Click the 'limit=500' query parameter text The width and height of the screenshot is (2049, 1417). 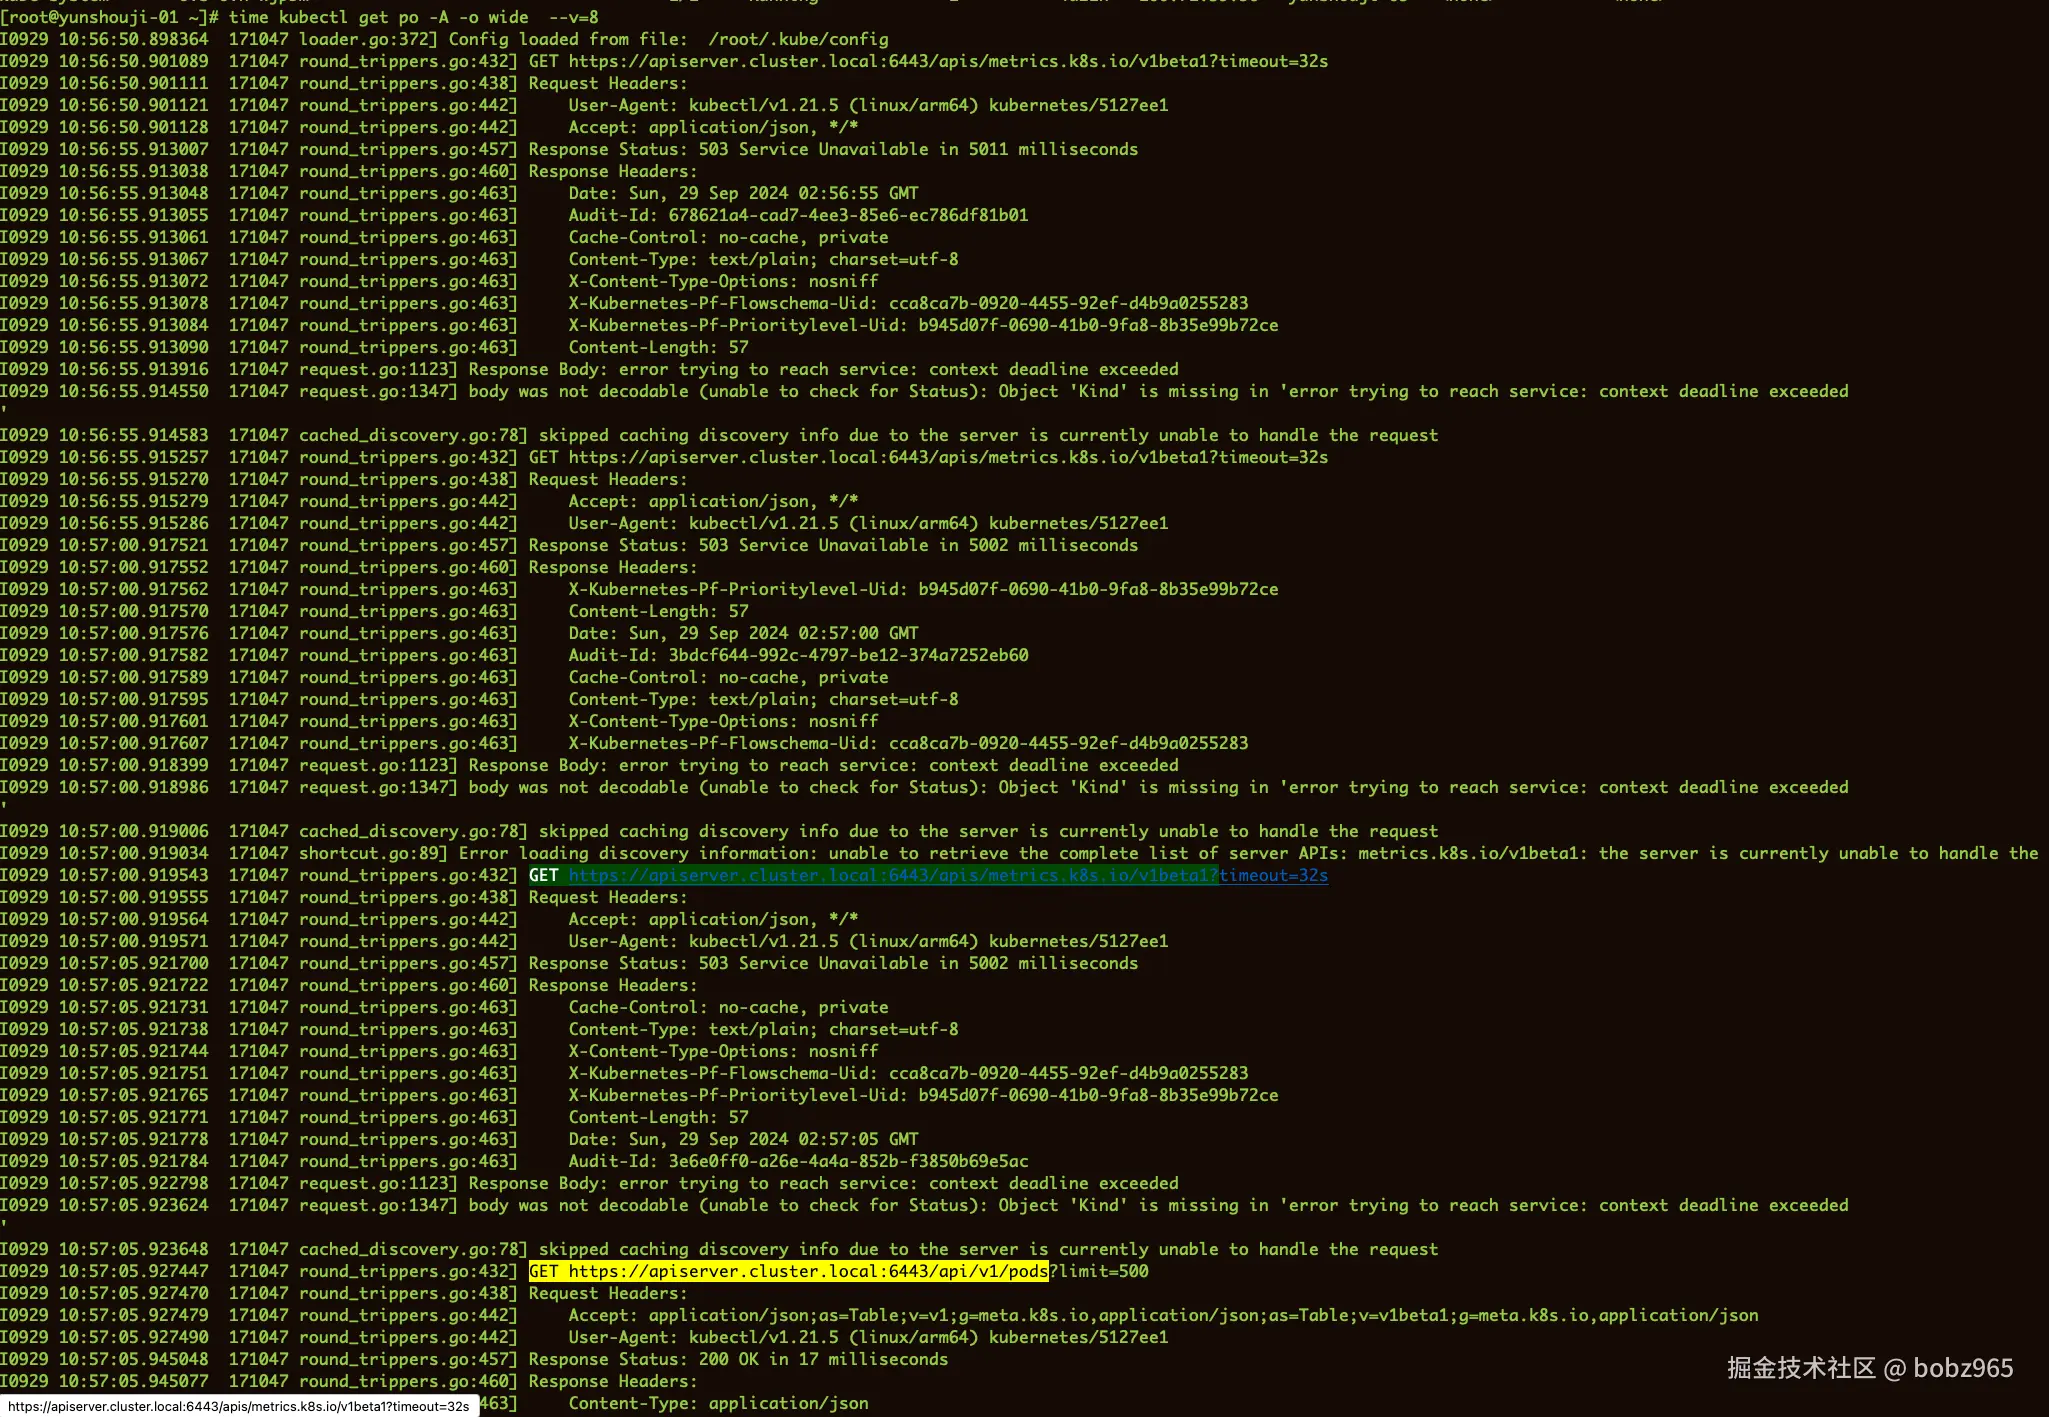point(1103,1271)
